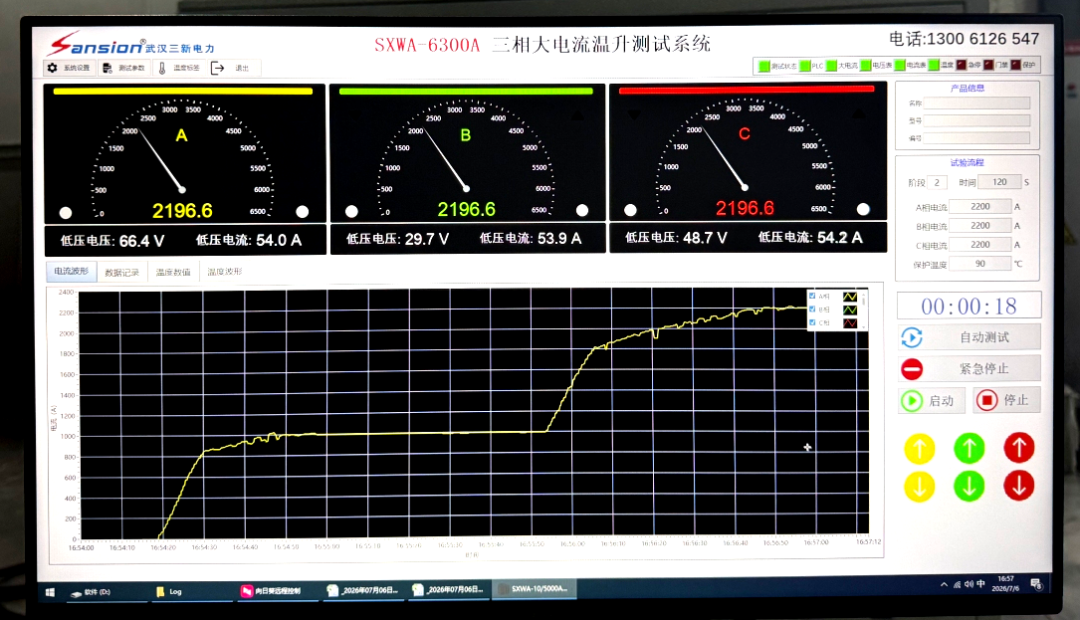This screenshot has height=620, width=1080.
Task: Click the yellow up arrow for phase A
Action: pyautogui.click(x=919, y=448)
